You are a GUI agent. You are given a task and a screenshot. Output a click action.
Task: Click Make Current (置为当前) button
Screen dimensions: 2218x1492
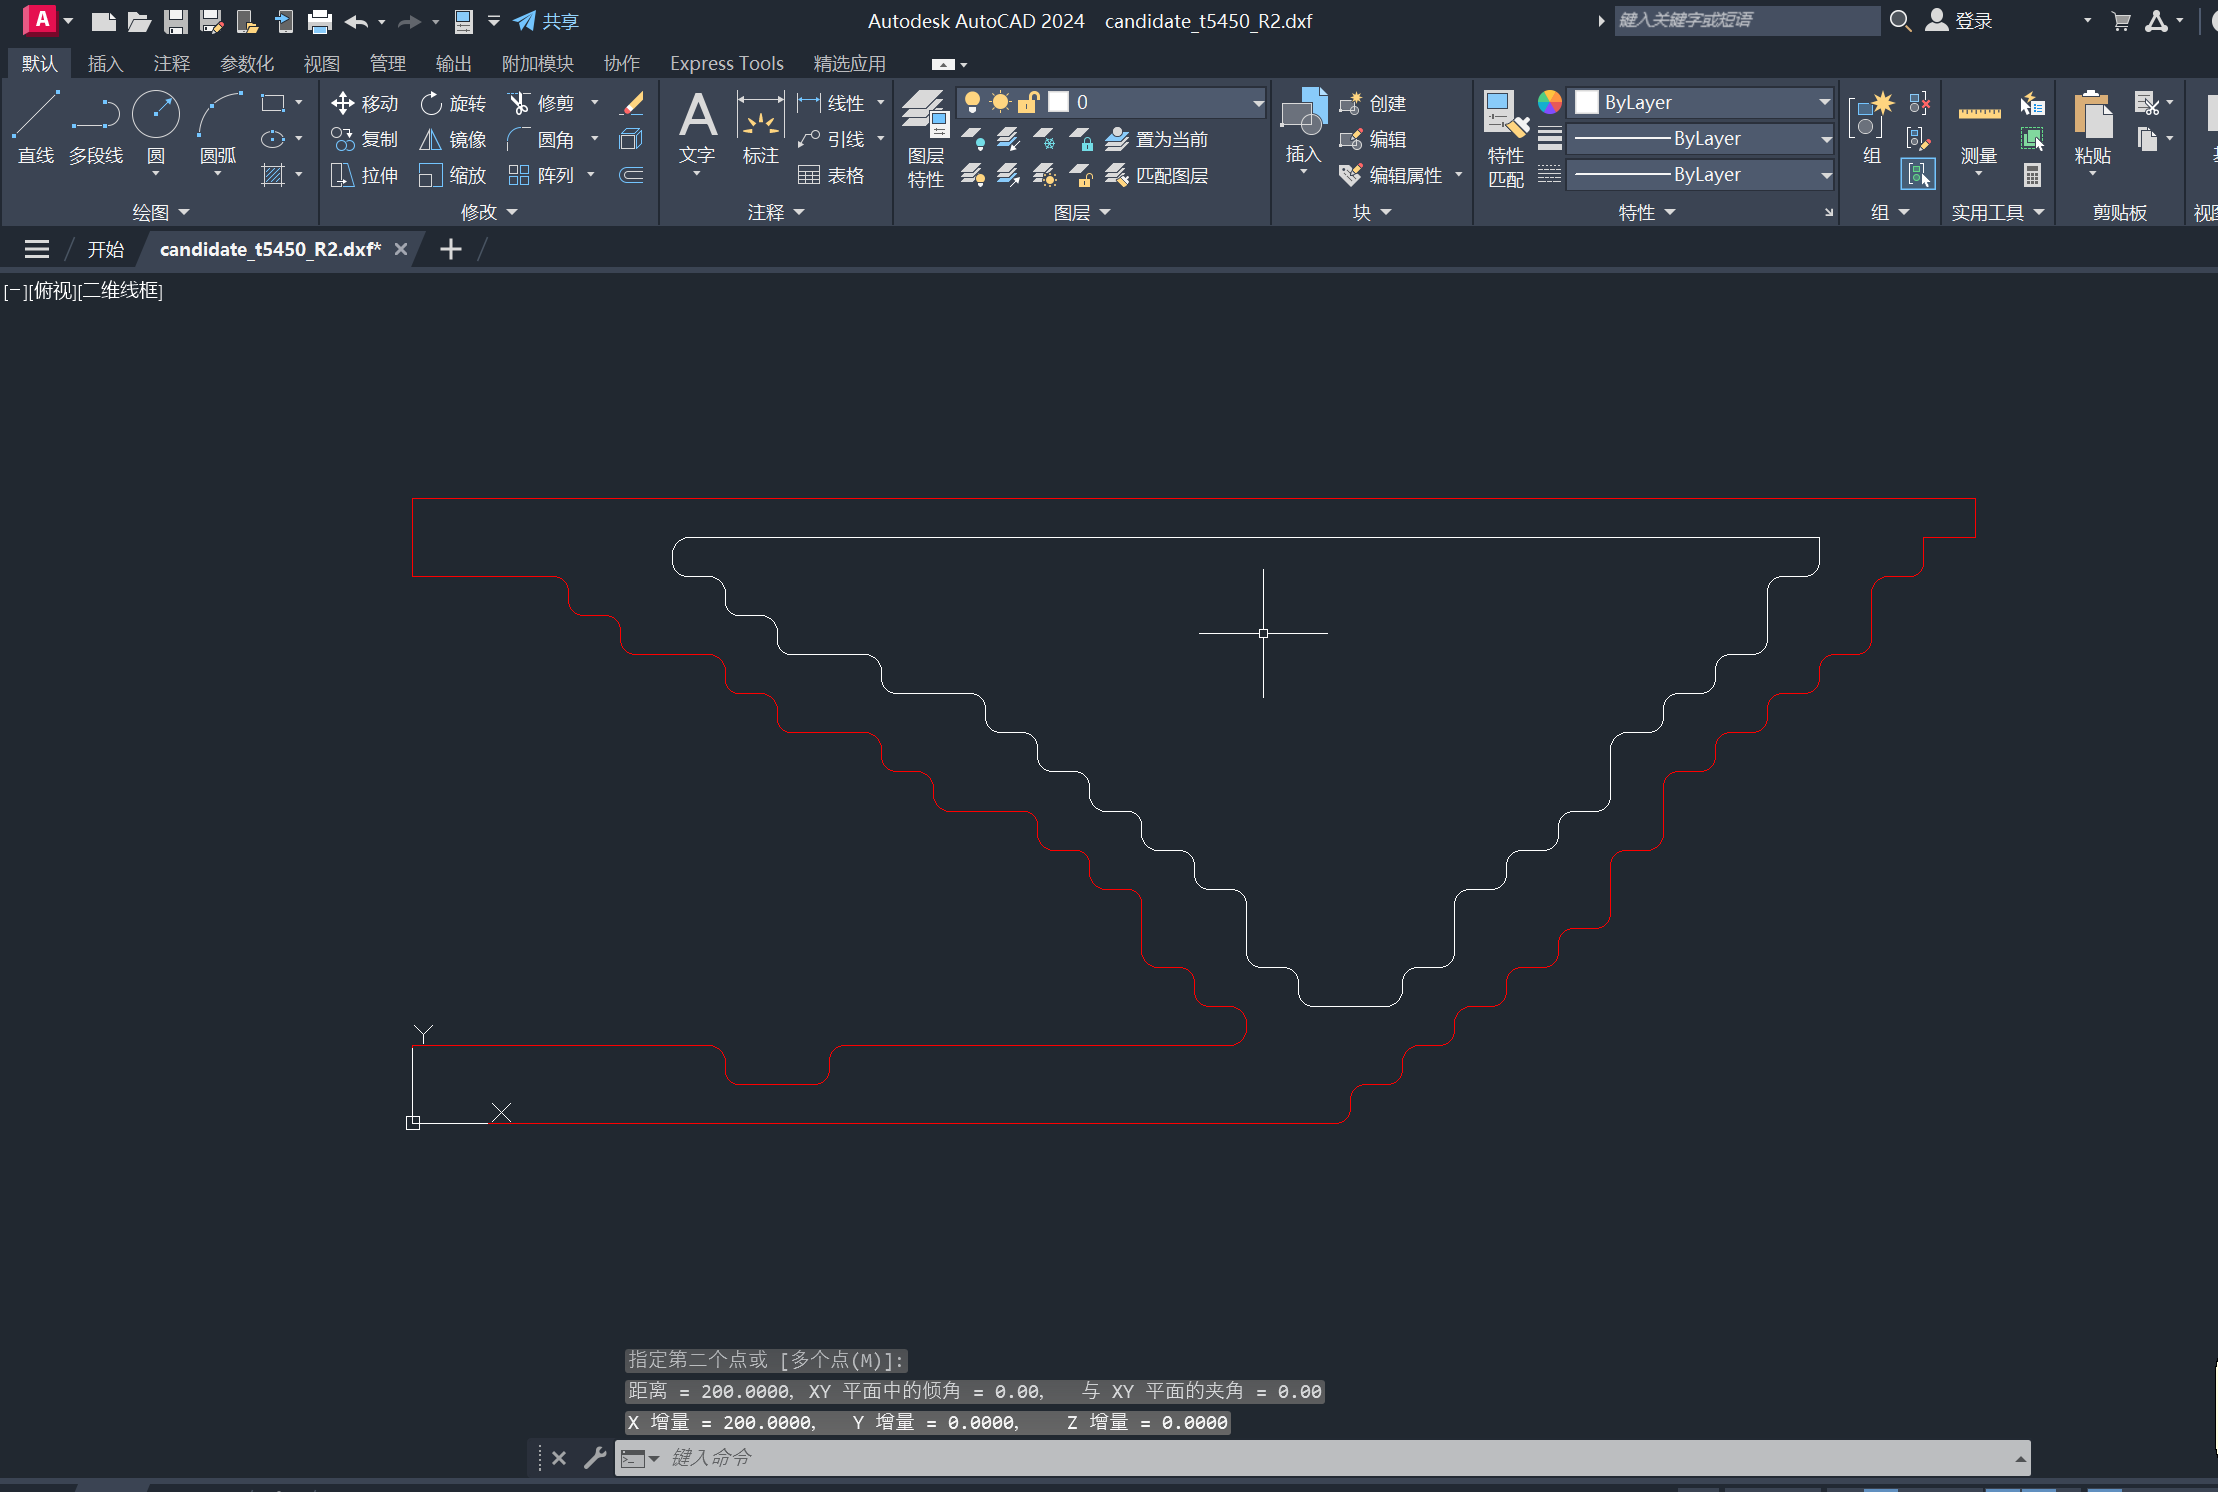pos(1157,139)
